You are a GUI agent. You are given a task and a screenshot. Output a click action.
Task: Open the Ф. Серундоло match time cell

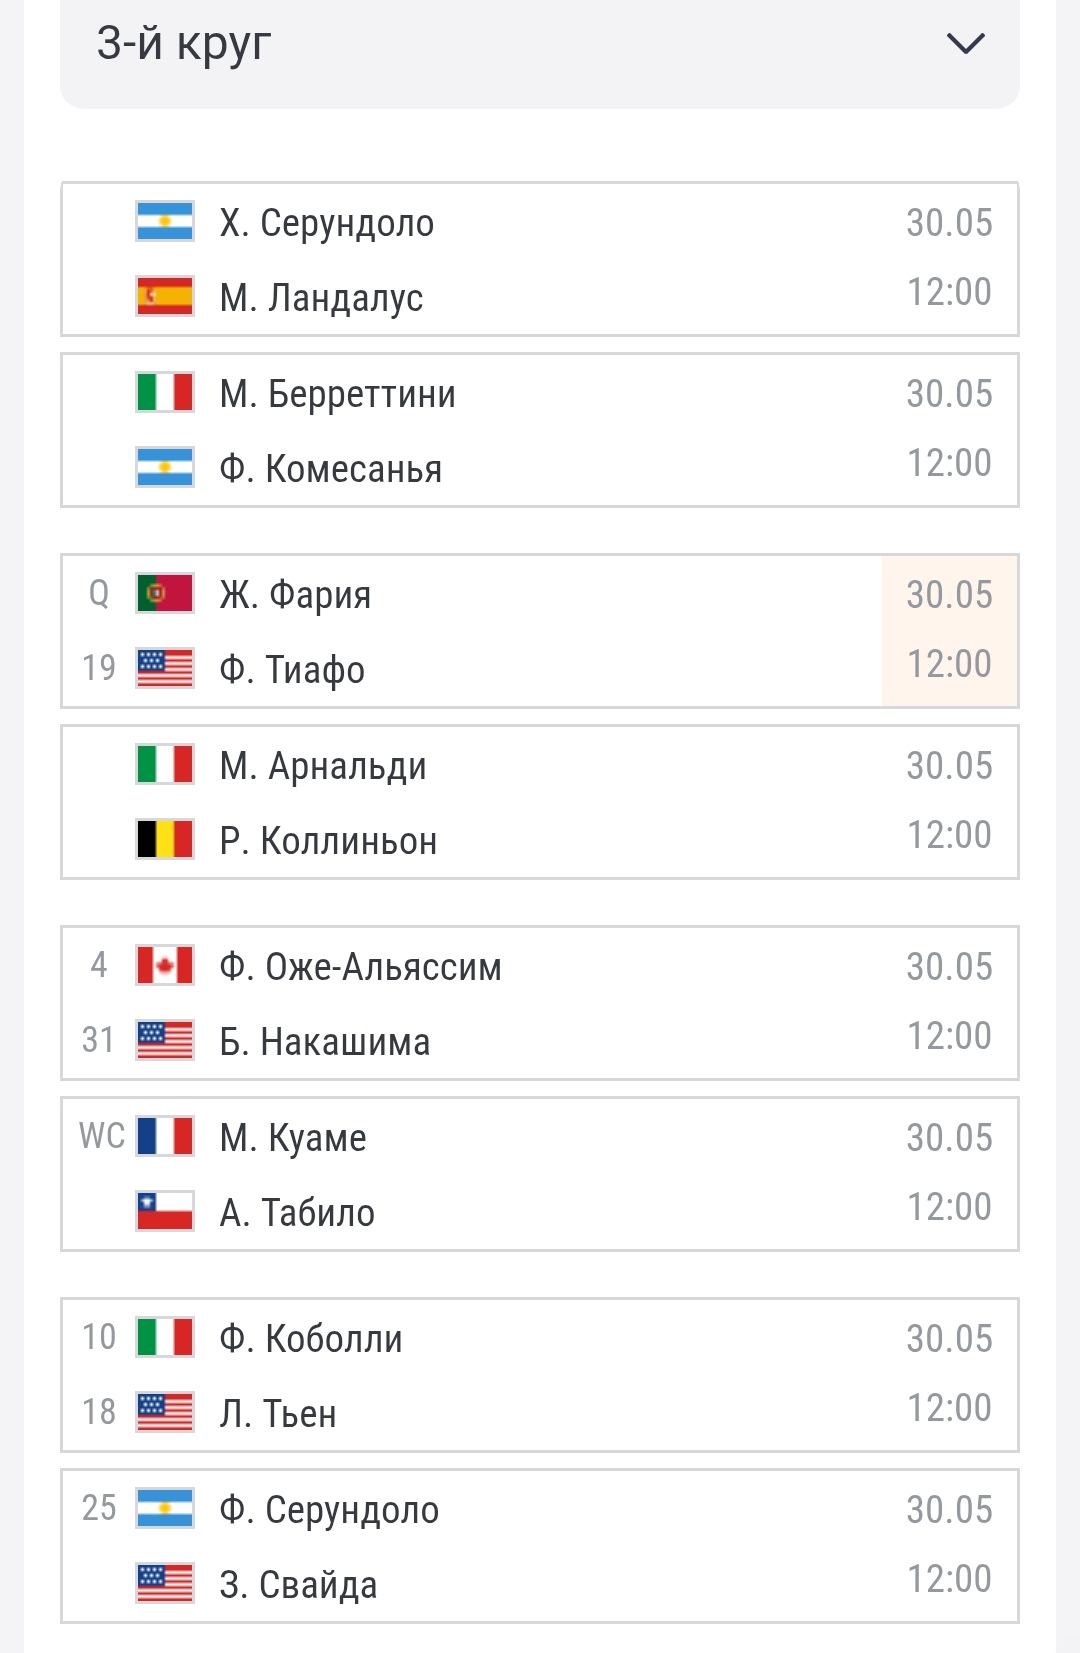[x=949, y=1546]
